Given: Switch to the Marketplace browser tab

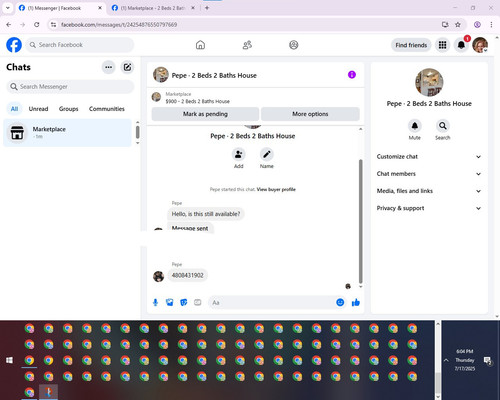Looking at the screenshot, I should 153,8.
